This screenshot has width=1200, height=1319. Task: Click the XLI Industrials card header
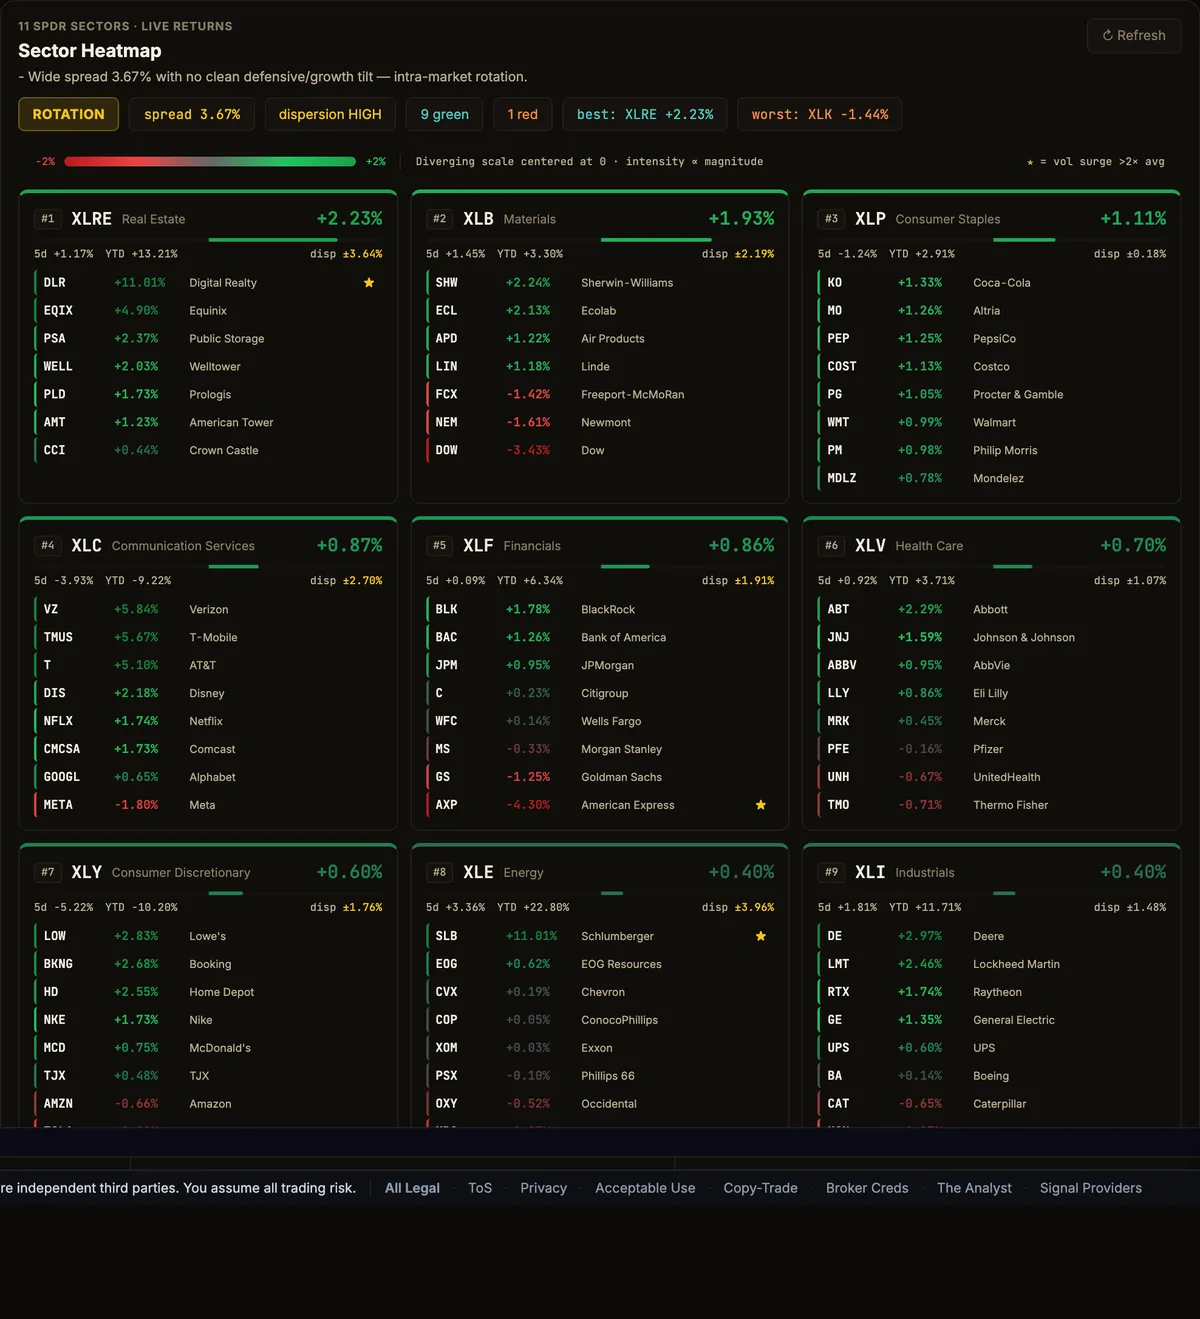pyautogui.click(x=992, y=873)
